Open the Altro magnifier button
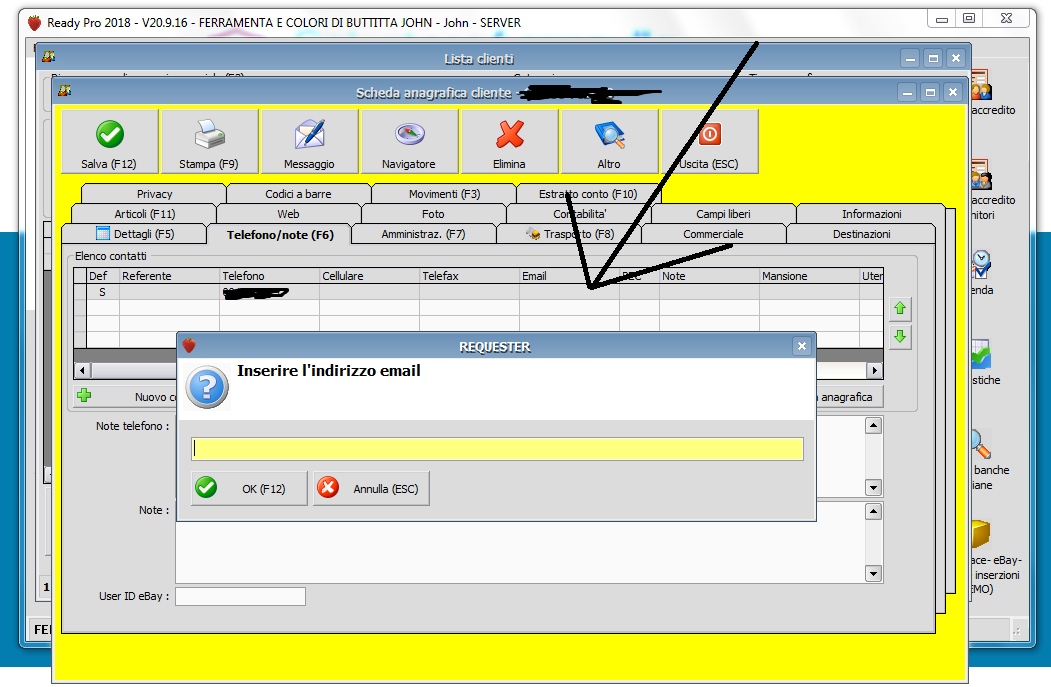 [609, 142]
